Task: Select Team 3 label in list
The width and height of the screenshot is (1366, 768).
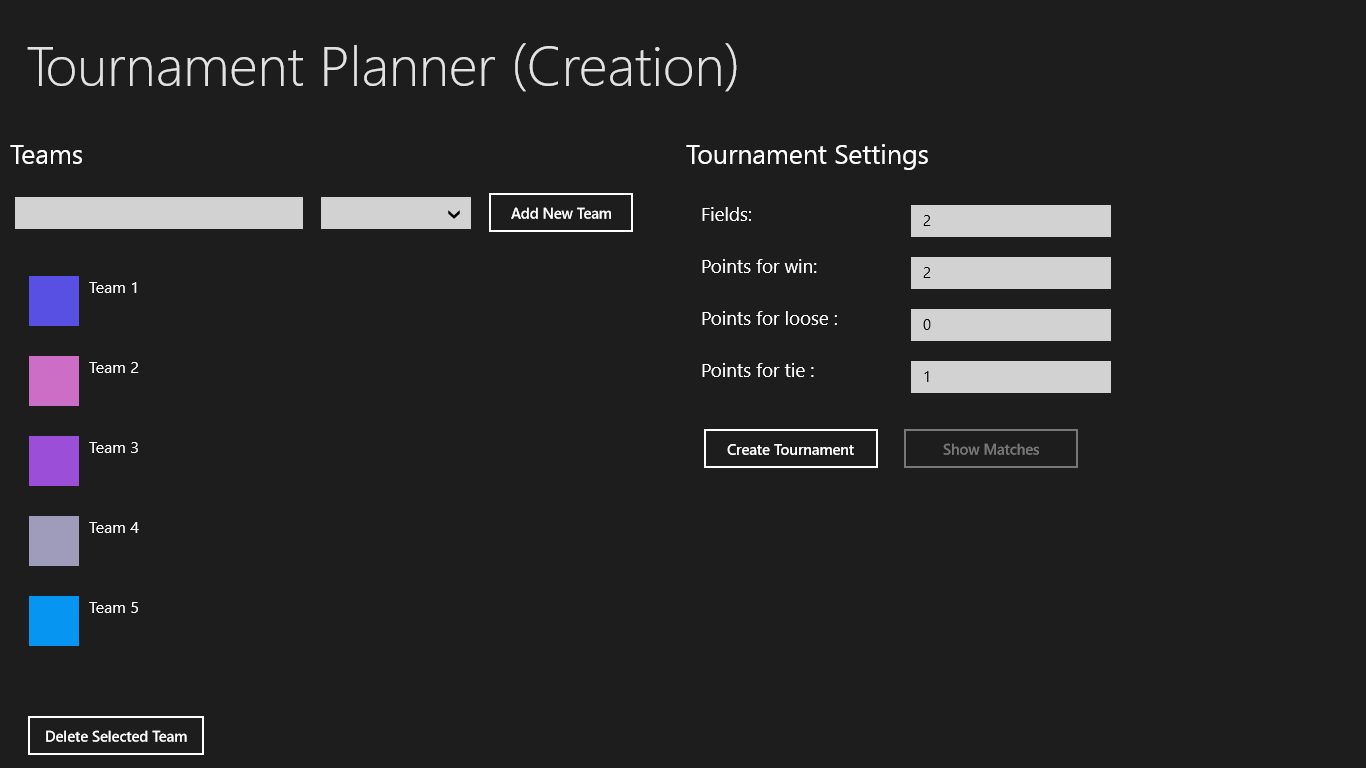Action: point(114,448)
